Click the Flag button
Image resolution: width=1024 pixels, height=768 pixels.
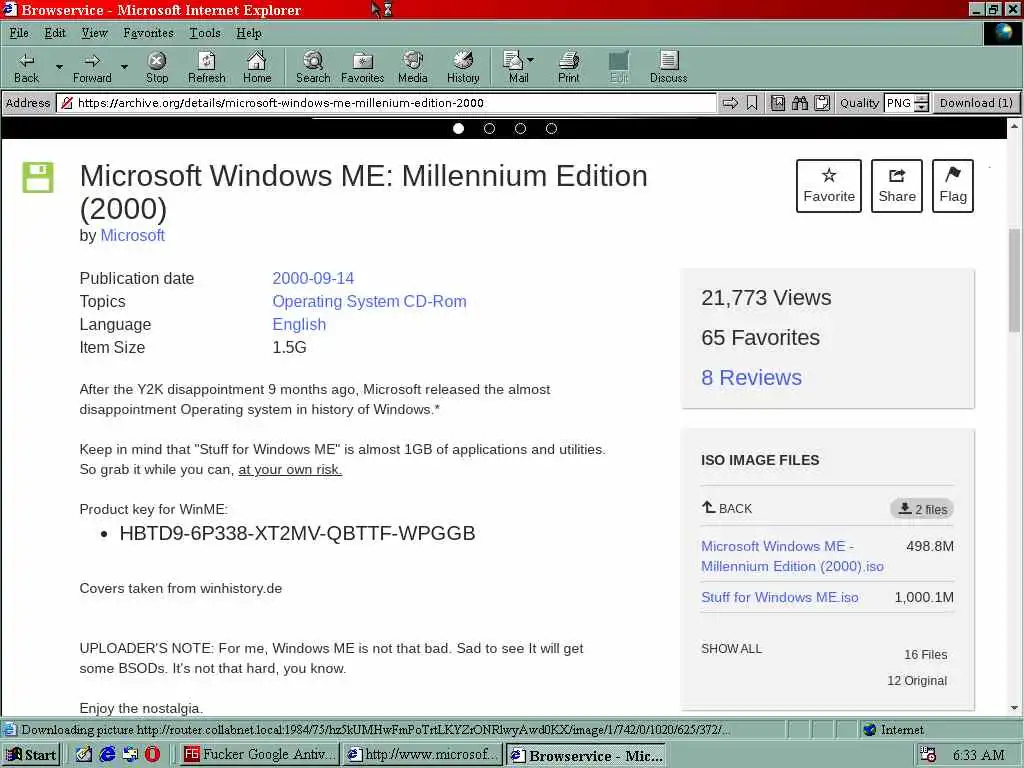953,185
